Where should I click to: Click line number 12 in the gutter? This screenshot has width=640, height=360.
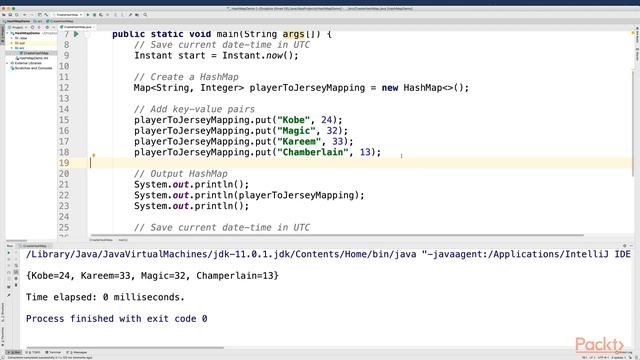tap(64, 88)
